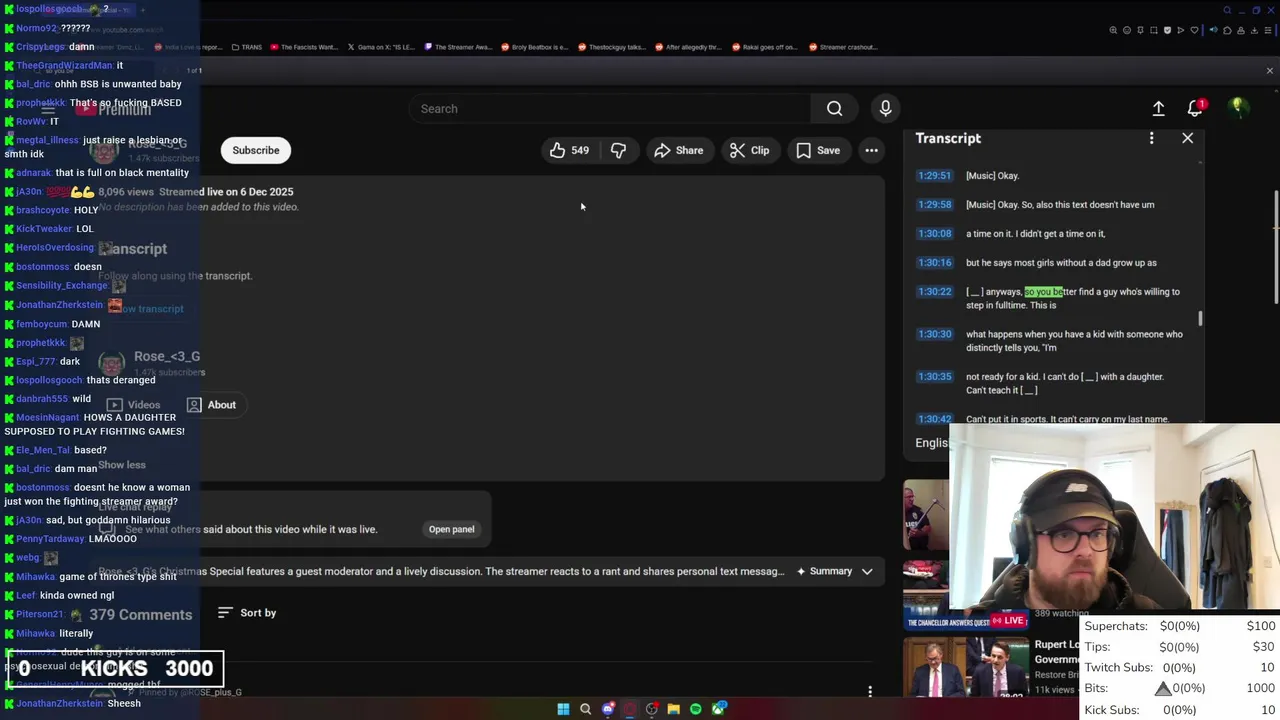The image size is (1280, 720).
Task: Open taskbar app with 22 badge
Action: point(719,709)
